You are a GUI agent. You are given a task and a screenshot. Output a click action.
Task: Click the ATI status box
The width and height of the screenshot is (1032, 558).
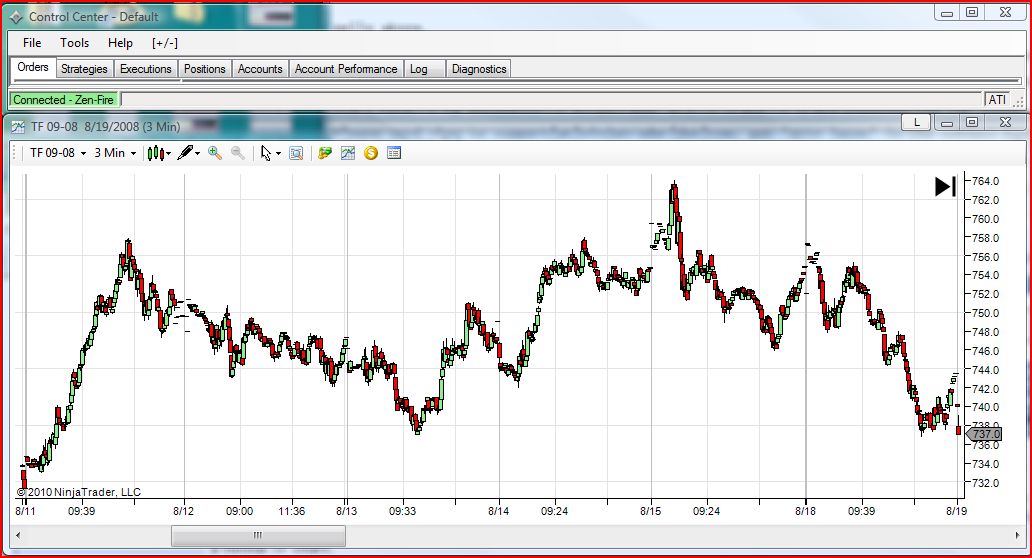(997, 100)
